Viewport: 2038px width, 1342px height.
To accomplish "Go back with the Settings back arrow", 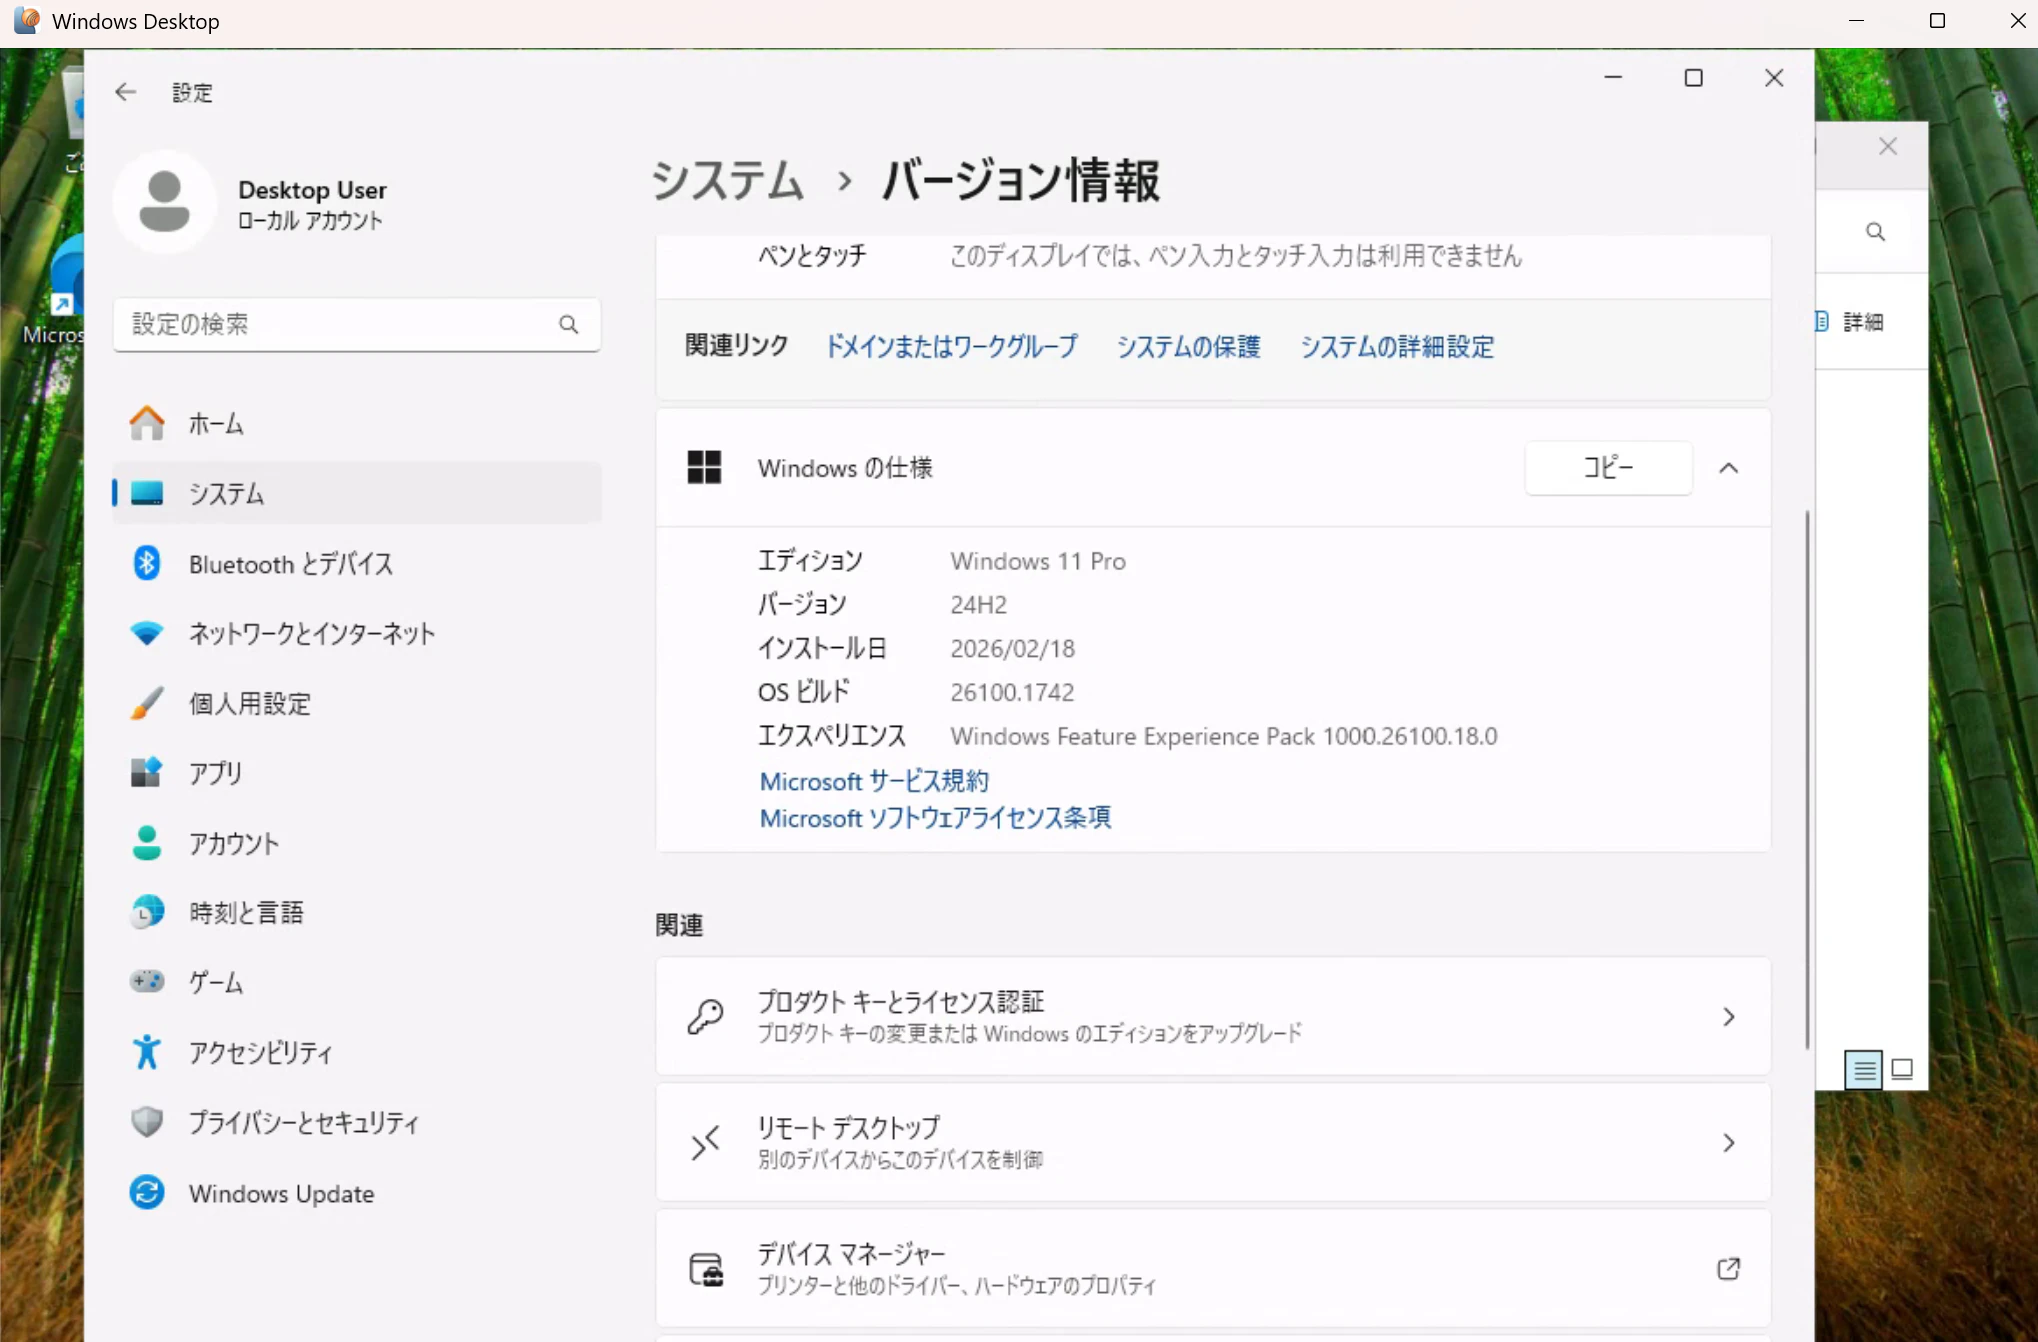I will point(125,92).
